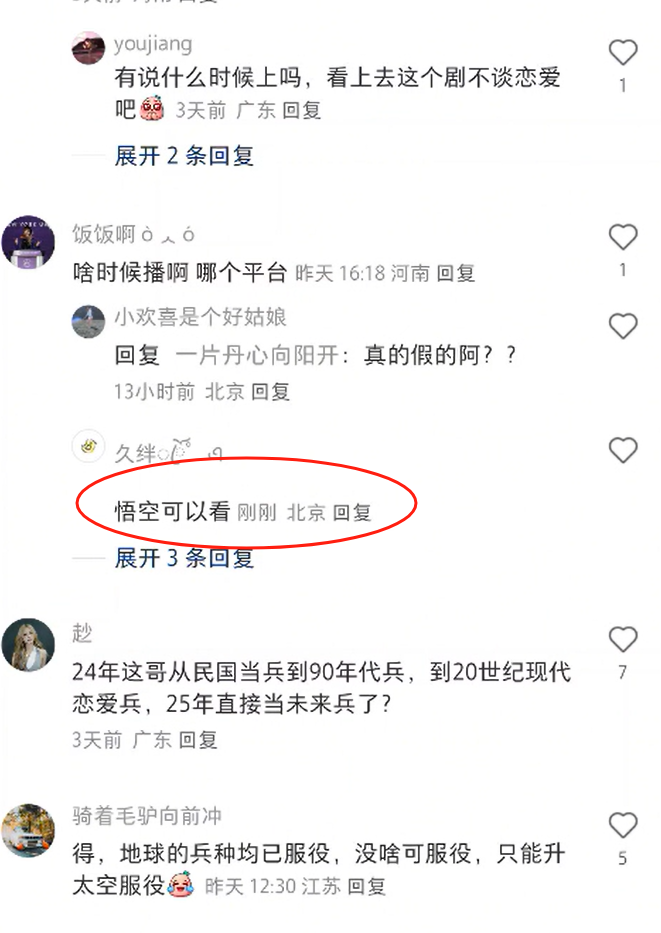View 小欢喜是个好姑娘's avatar
Screen dimensions: 661x933
tap(89, 321)
